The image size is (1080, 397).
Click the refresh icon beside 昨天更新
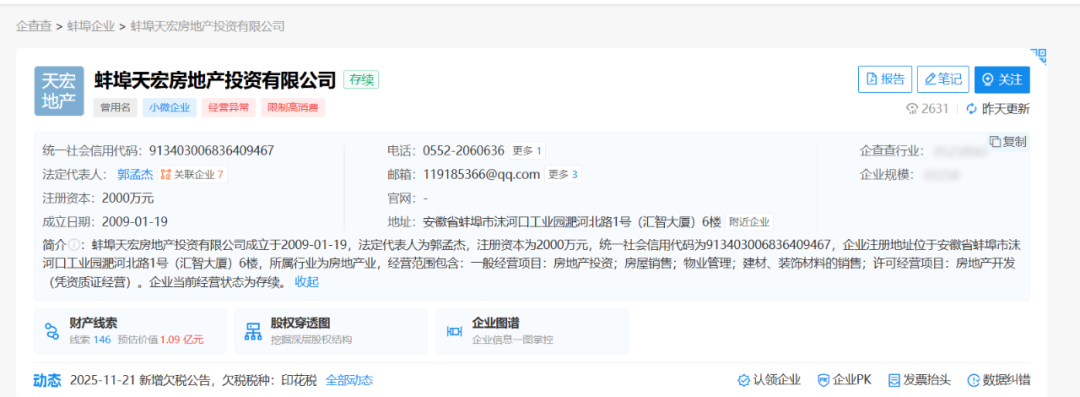972,108
